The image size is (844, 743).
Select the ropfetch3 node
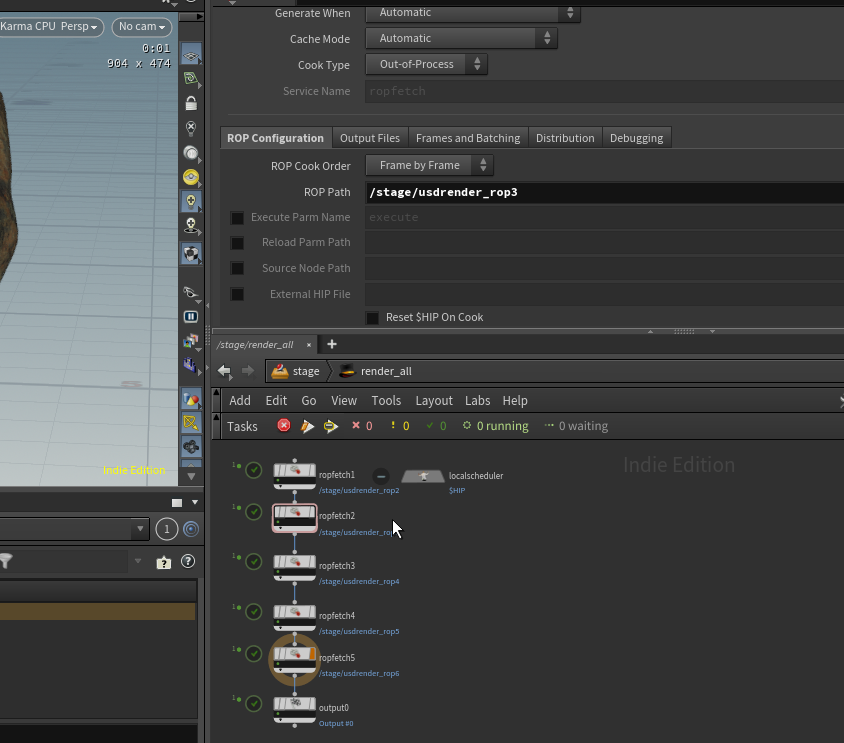coord(294,567)
